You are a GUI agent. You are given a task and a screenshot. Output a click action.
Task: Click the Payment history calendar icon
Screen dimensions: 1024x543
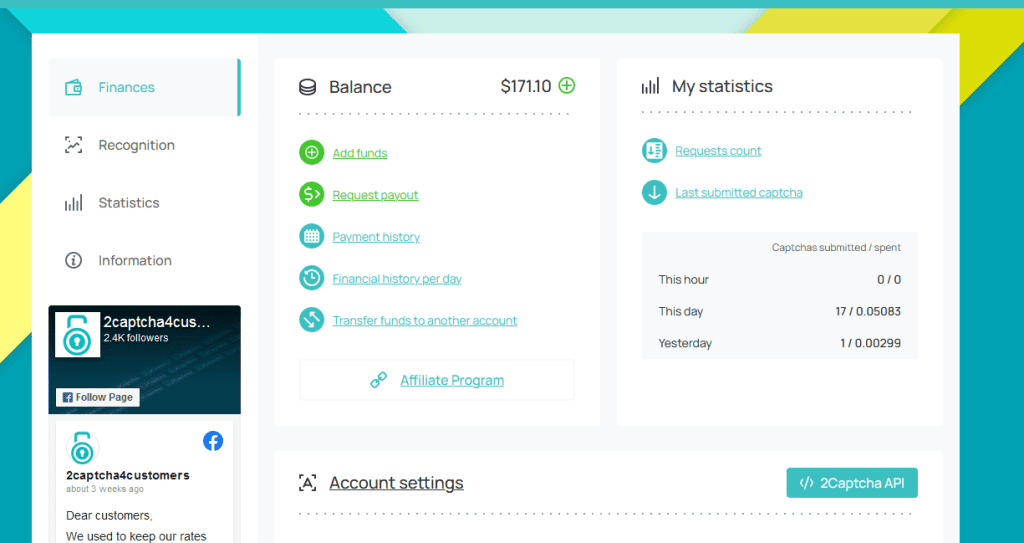point(312,237)
